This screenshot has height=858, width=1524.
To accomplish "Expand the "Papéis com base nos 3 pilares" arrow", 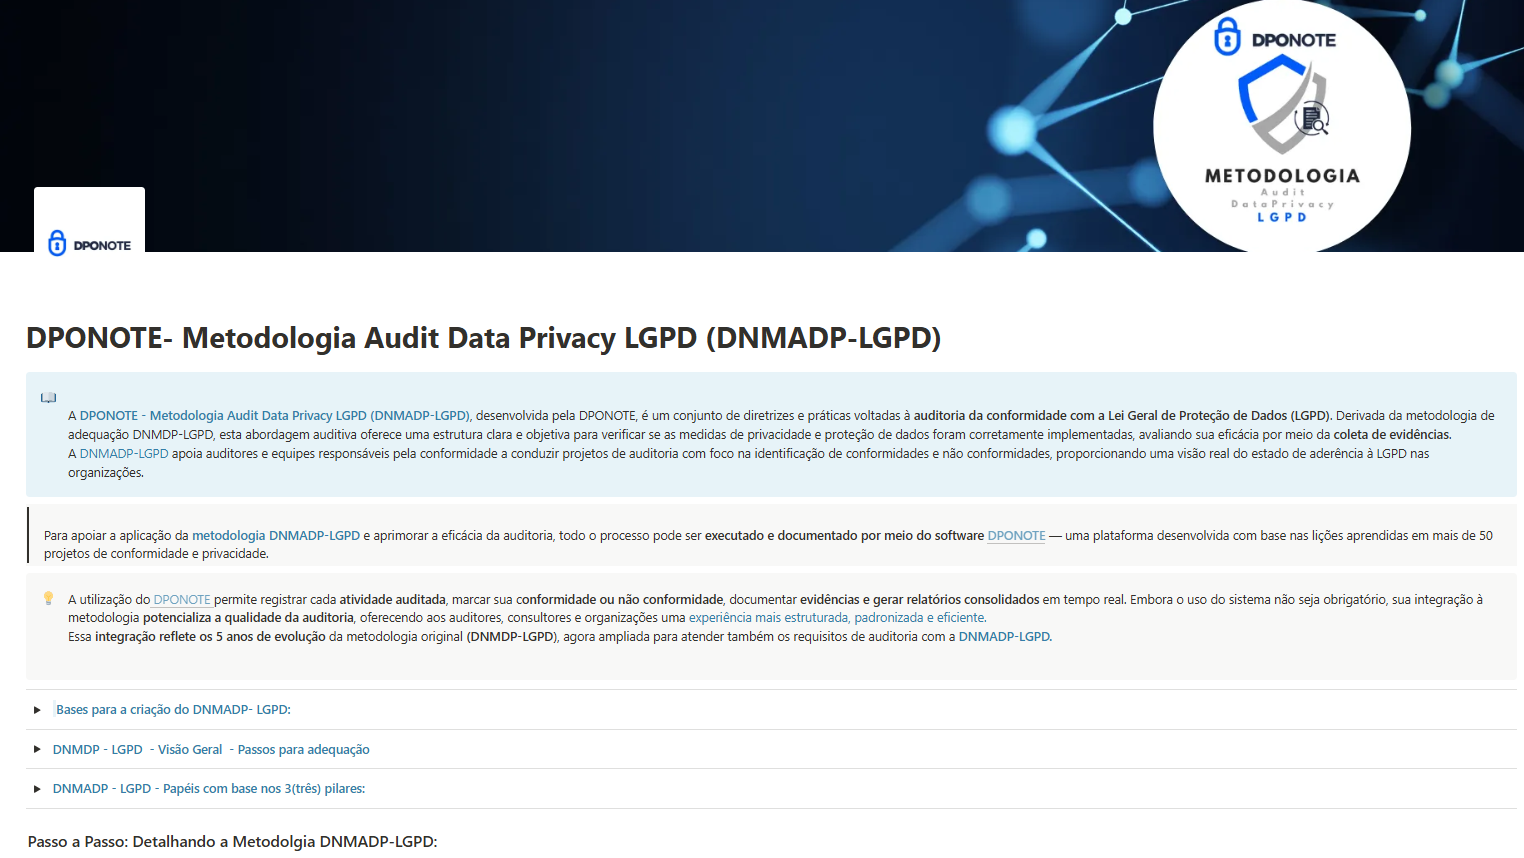I will click(37, 789).
